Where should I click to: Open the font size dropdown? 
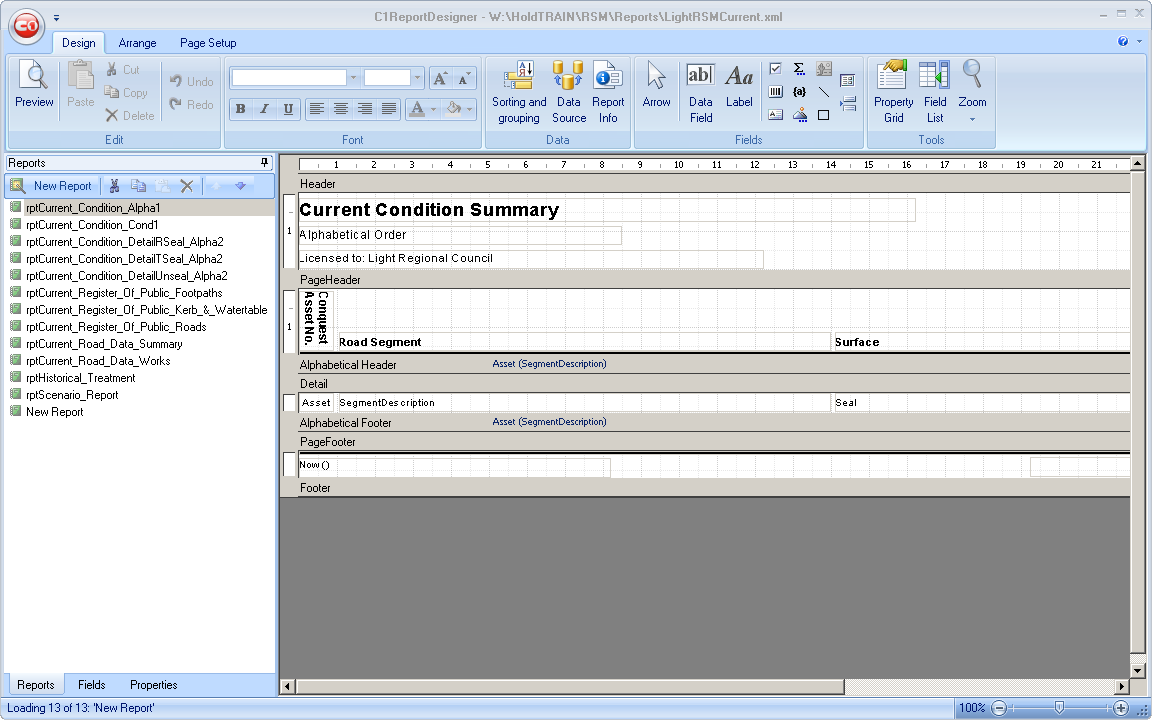click(x=417, y=77)
